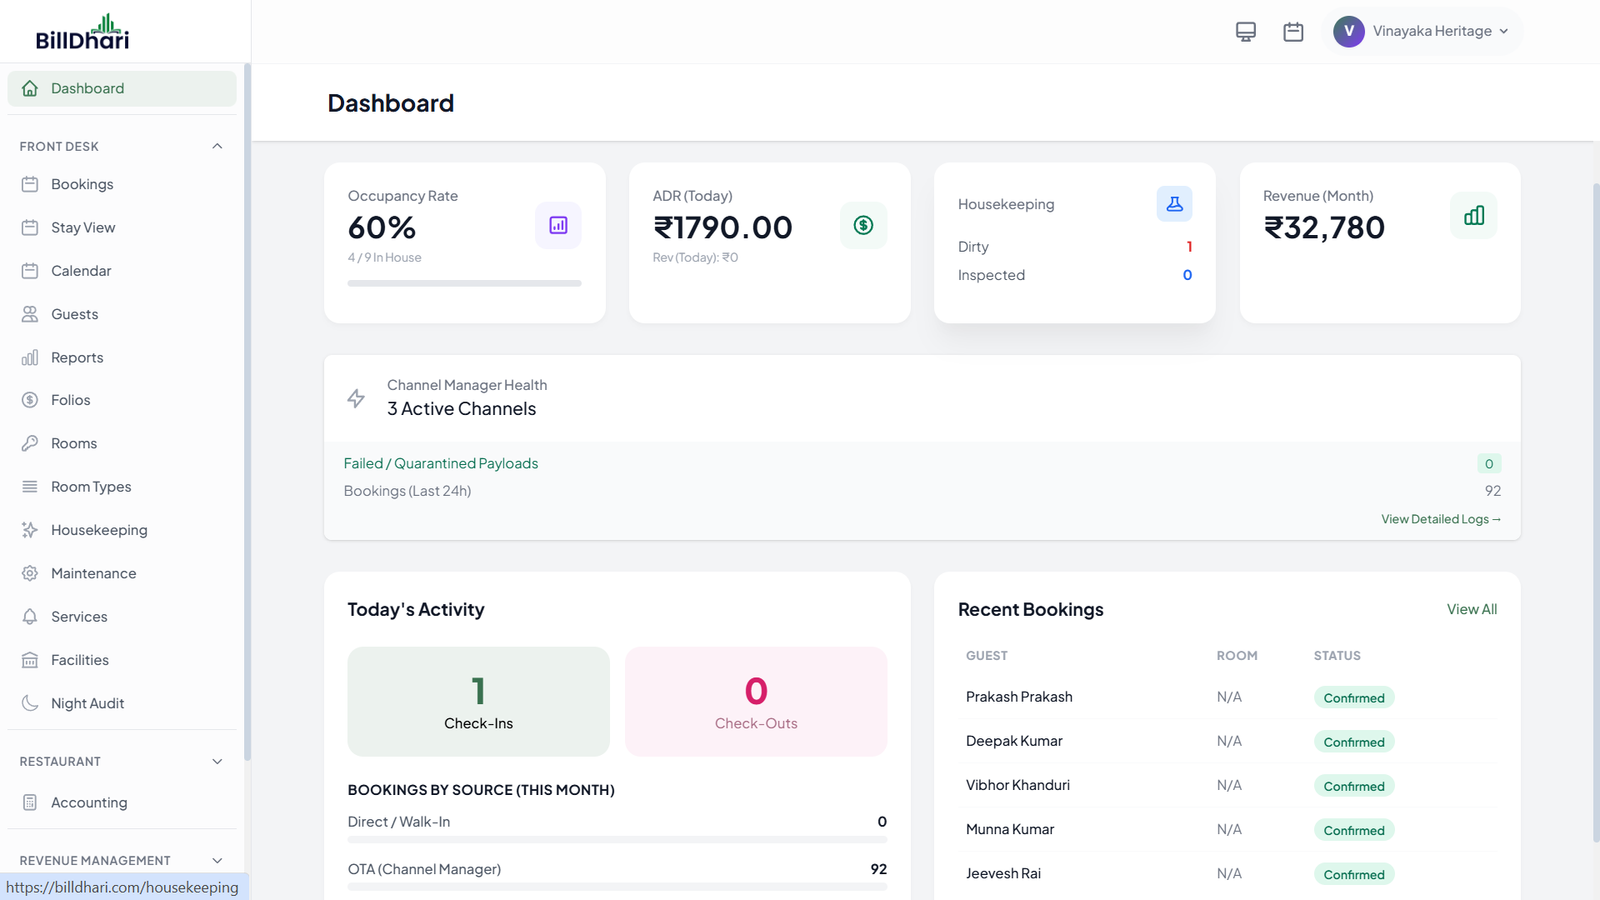Select the Bookings calendar icon in sidebar
Screen dimensions: 1600x900
coord(31,184)
